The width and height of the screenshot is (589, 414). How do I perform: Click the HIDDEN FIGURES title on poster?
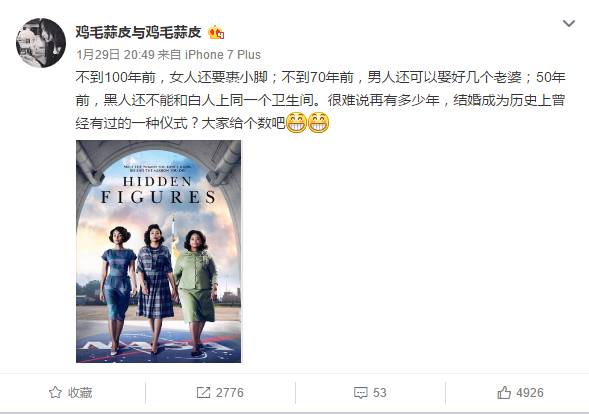tap(158, 190)
